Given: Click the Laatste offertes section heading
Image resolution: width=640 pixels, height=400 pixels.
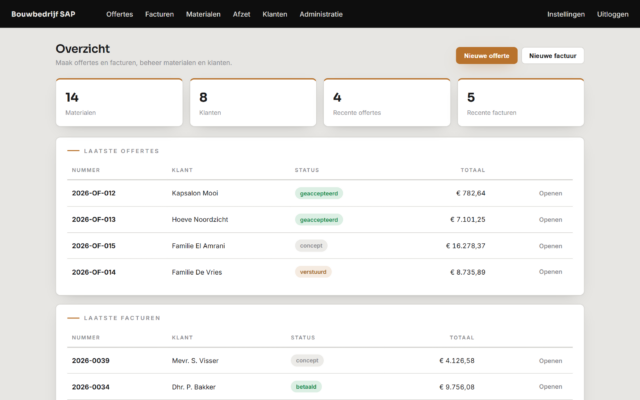Looking at the screenshot, I should pos(121,151).
